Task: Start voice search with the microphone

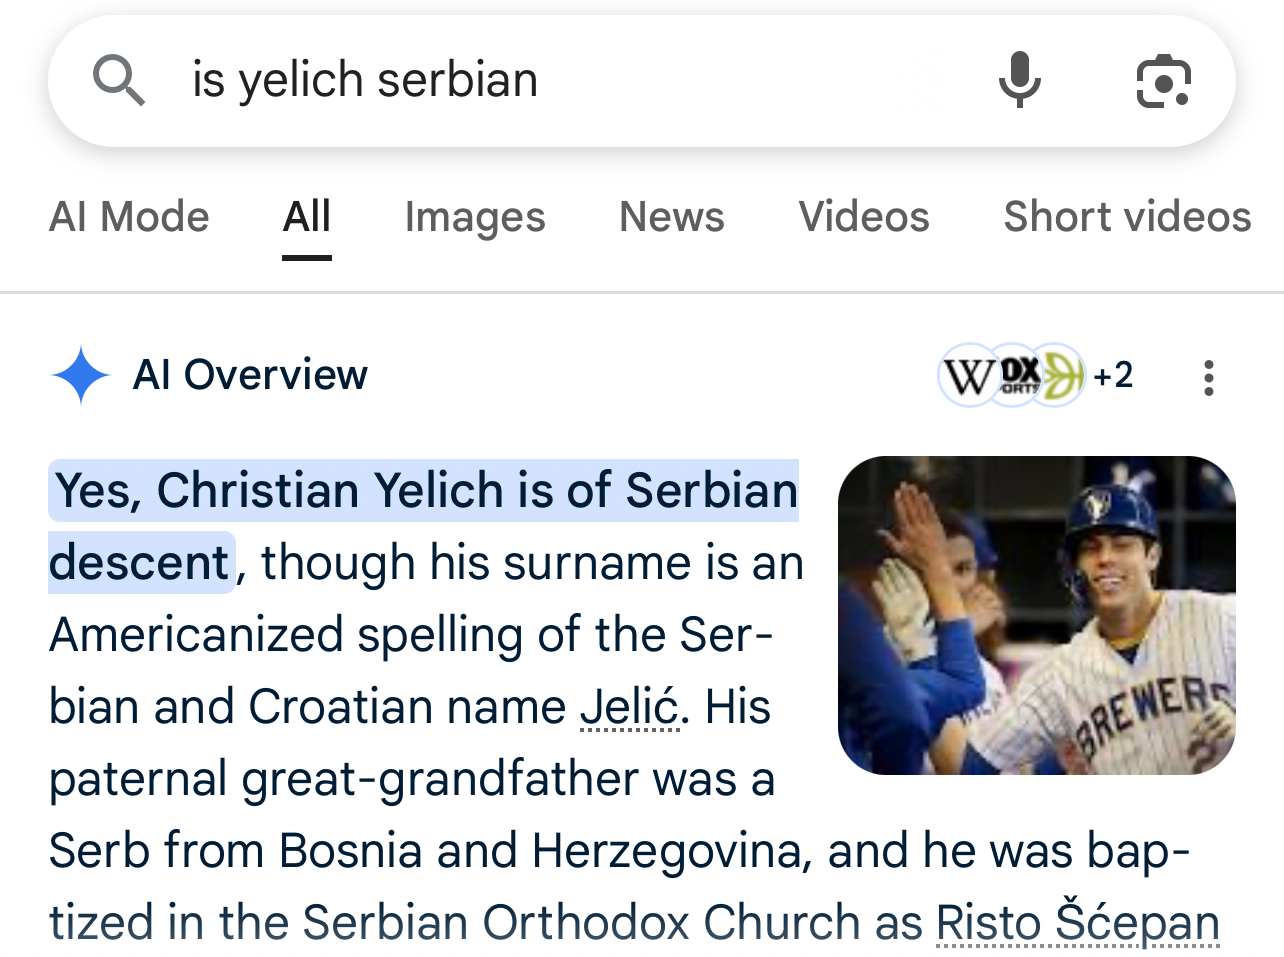Action: pos(1019,80)
